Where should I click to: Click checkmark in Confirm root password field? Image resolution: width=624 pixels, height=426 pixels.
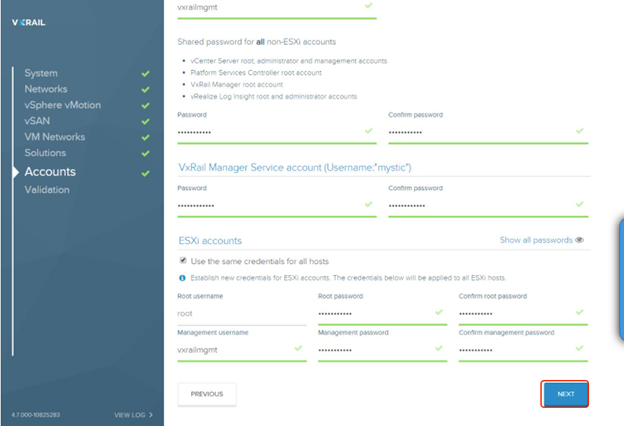pos(579,312)
